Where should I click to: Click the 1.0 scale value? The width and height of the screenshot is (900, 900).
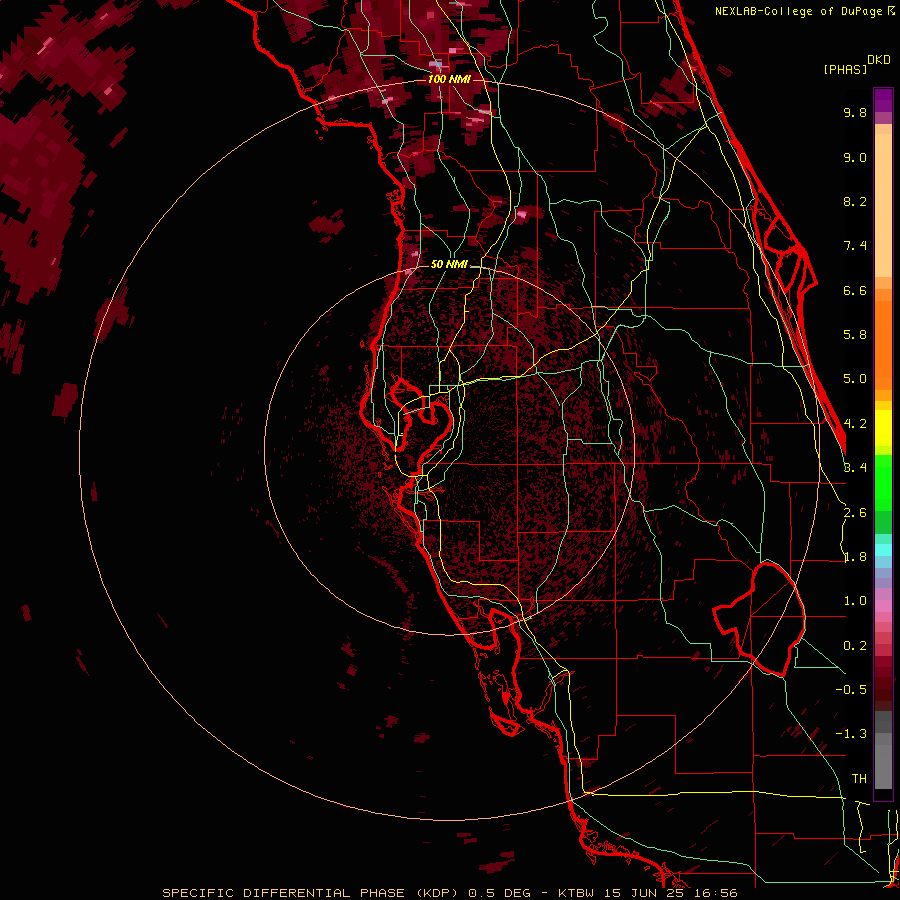pos(855,601)
